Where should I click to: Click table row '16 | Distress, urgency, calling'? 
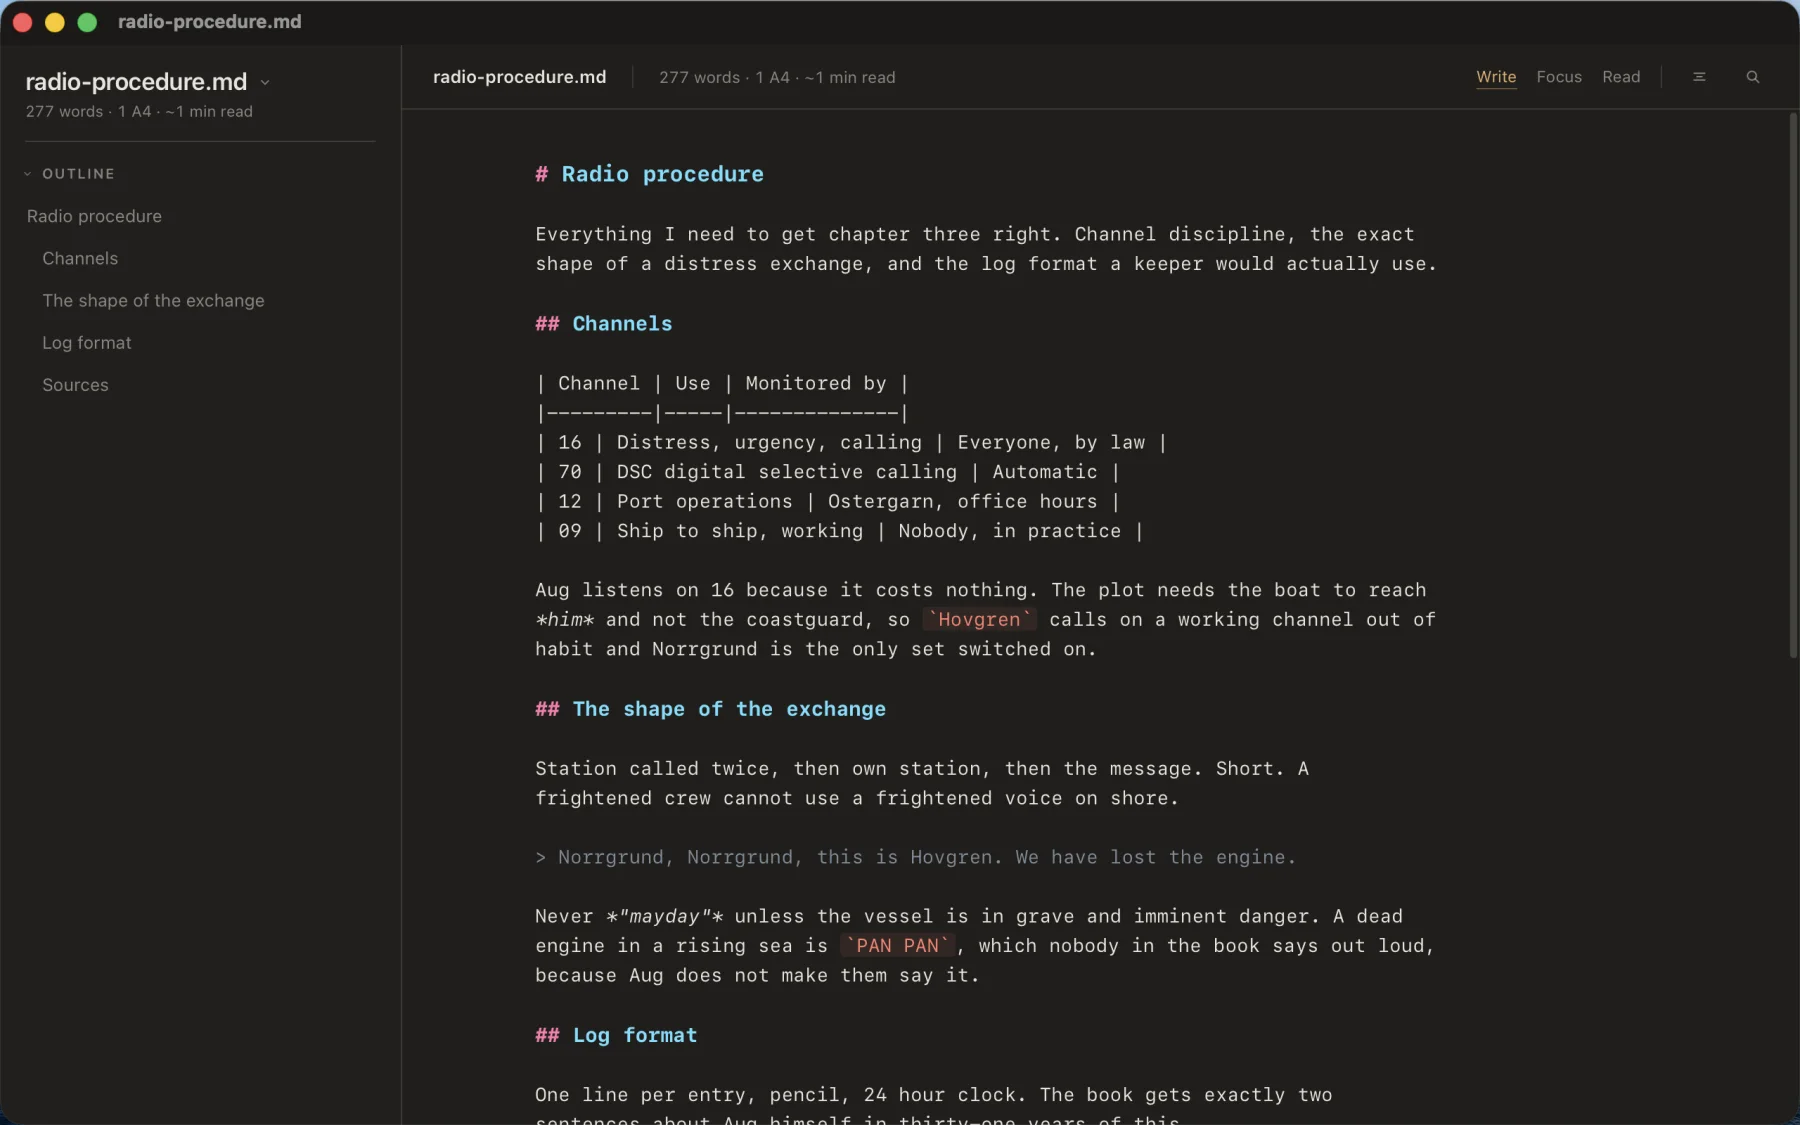(x=851, y=442)
